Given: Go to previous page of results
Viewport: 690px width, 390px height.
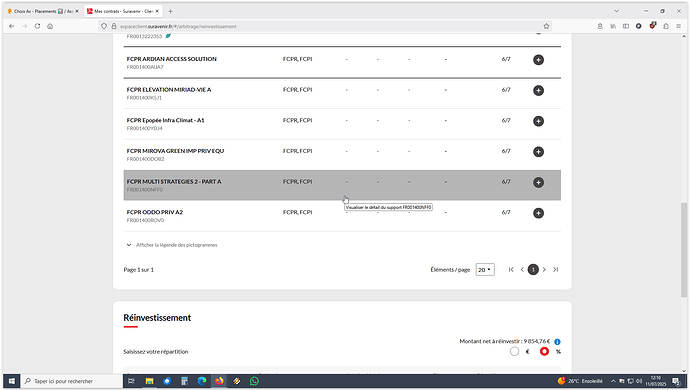Looking at the screenshot, I should (522, 269).
